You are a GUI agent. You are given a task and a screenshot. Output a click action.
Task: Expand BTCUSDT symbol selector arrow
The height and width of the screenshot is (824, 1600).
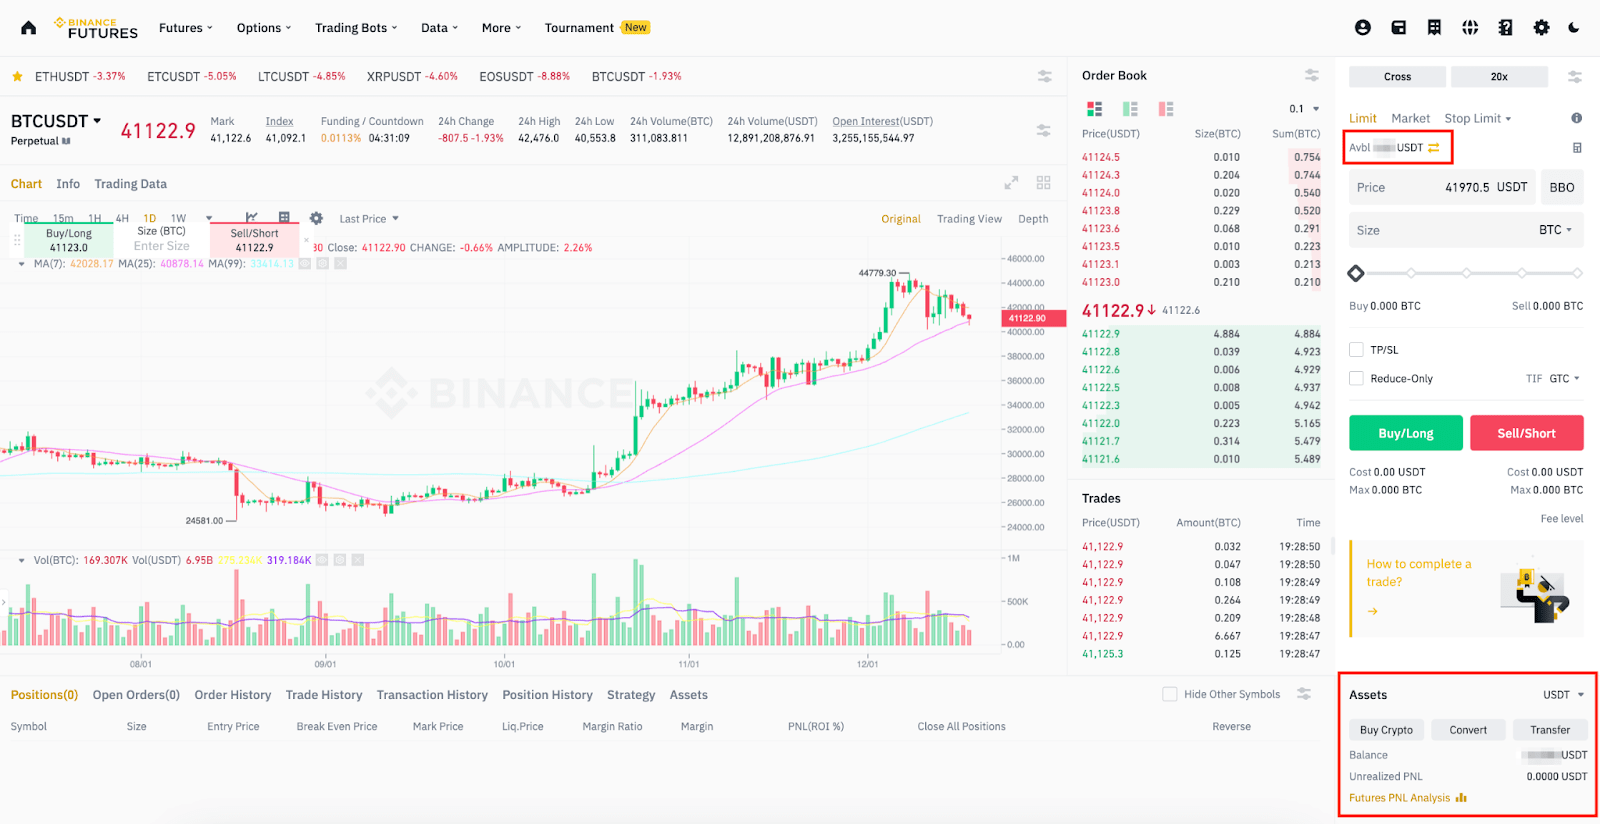click(97, 120)
